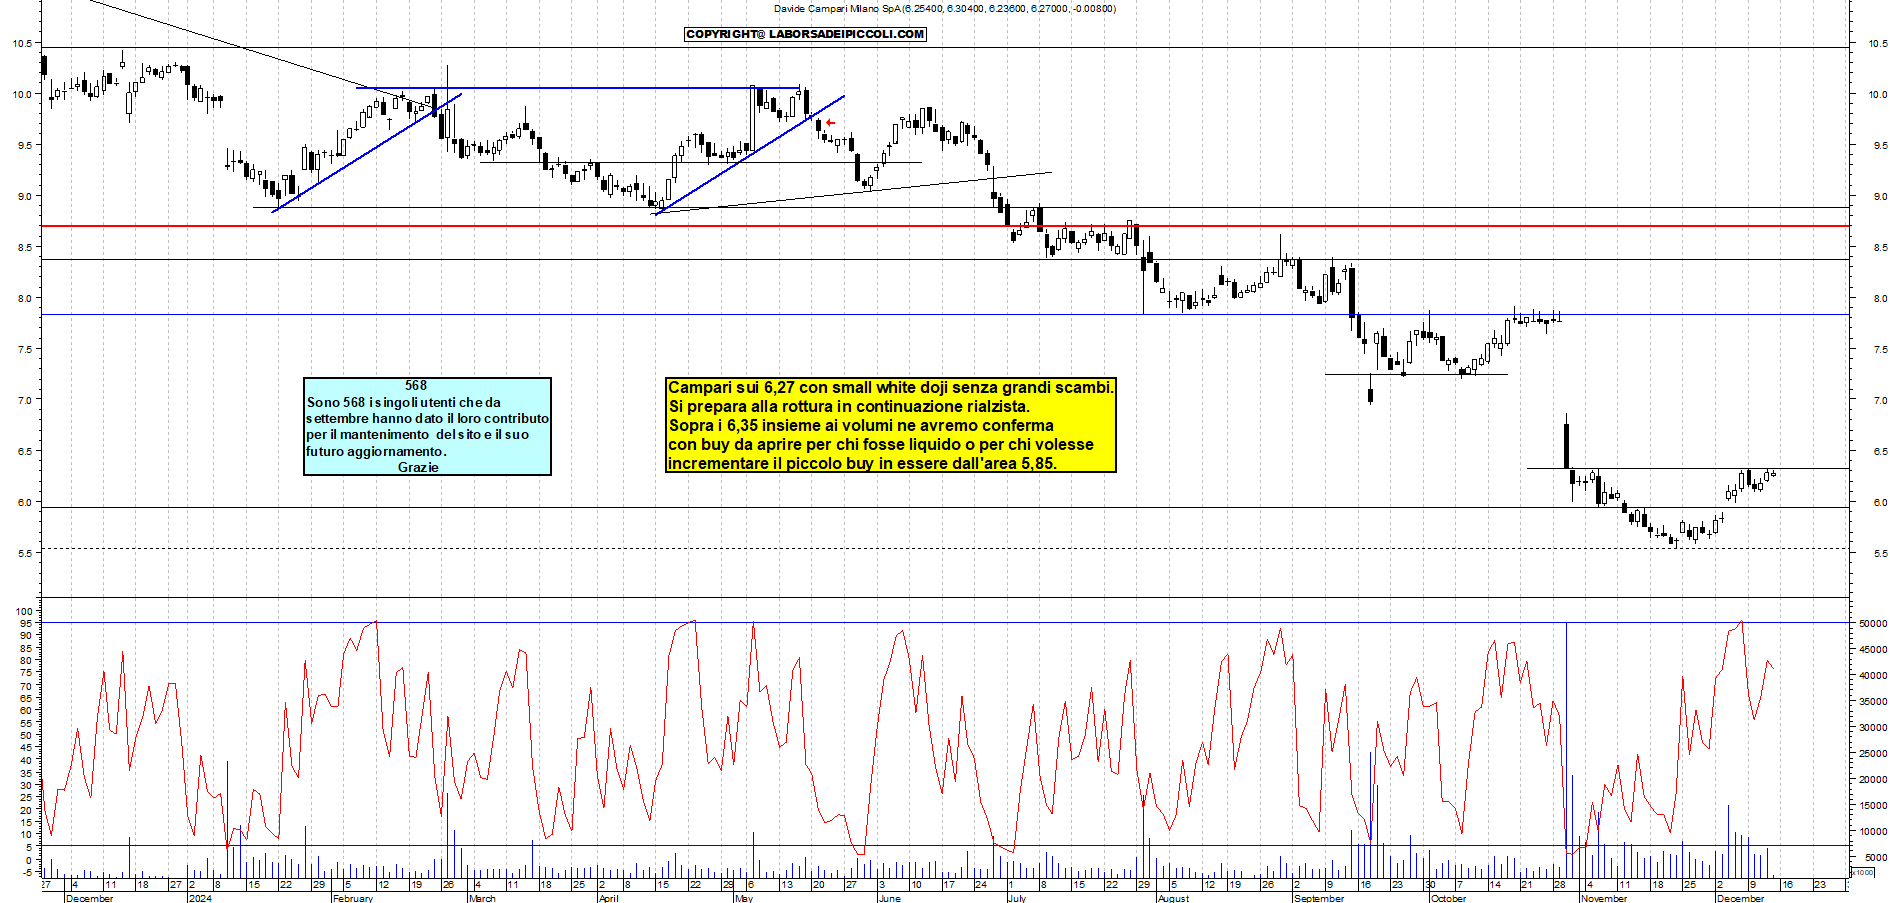Click the July label on the time axis
This screenshot has height=903, width=1890.
click(1016, 898)
